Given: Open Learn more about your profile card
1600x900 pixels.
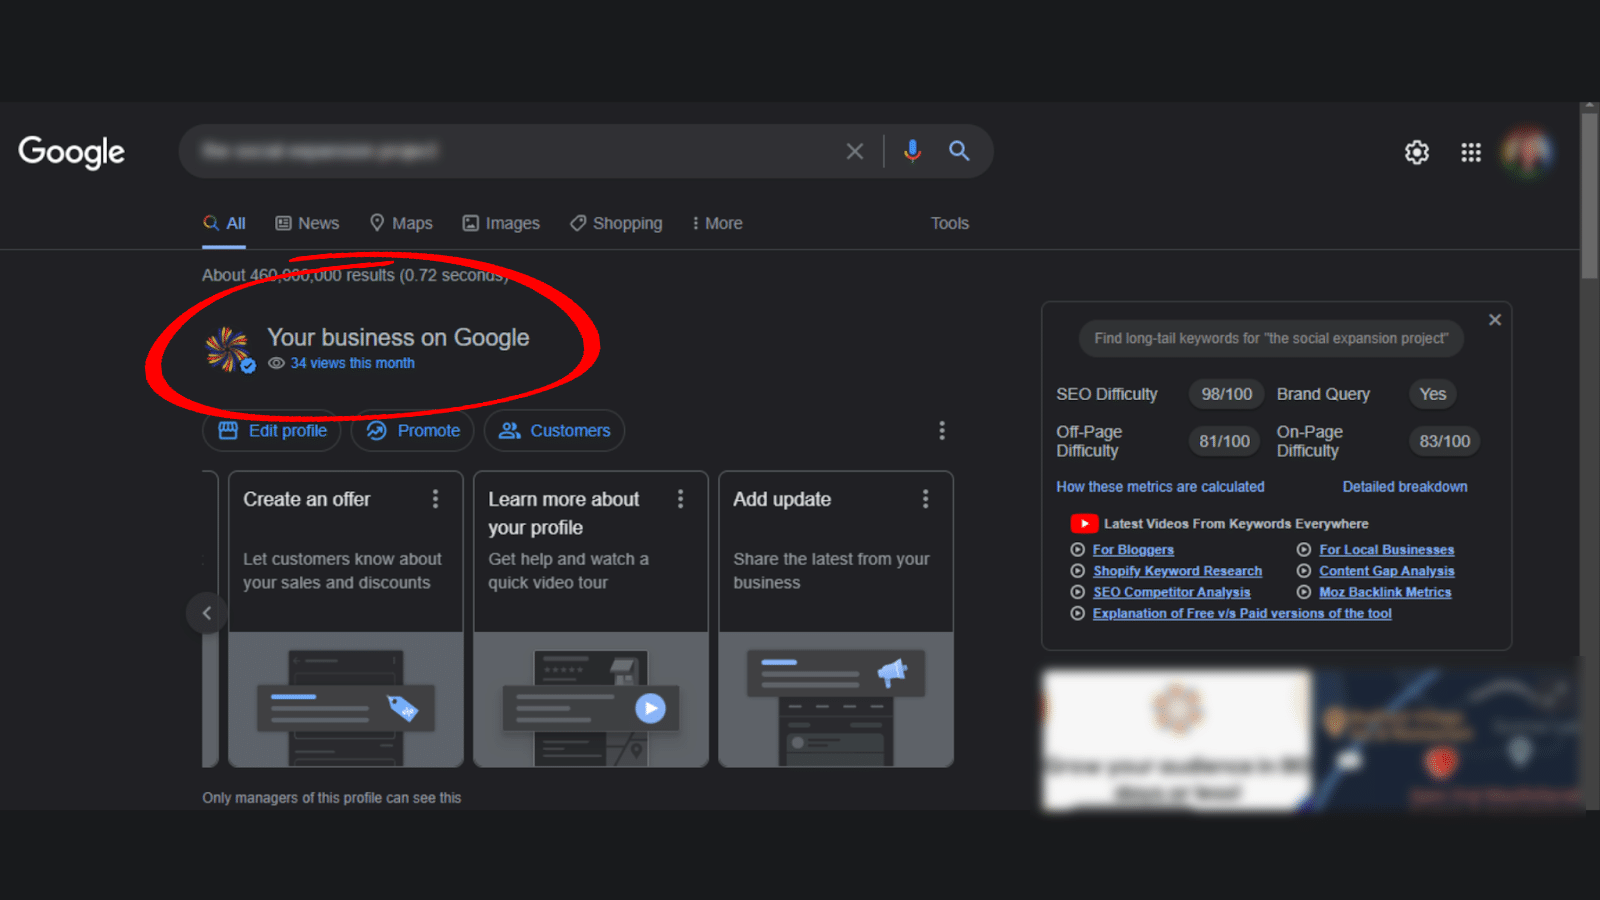Looking at the screenshot, I should pos(591,619).
